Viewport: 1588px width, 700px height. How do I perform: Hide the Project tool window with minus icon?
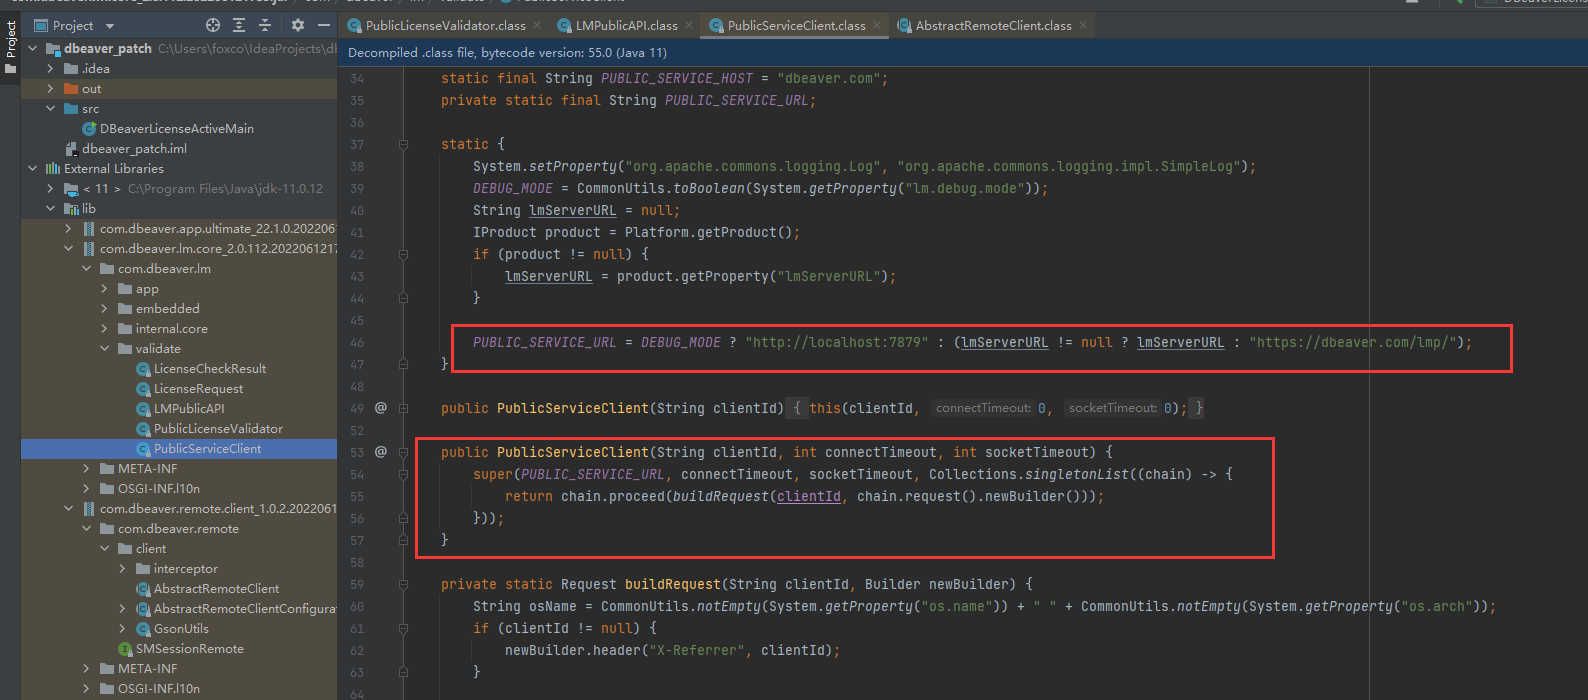pyautogui.click(x=323, y=25)
